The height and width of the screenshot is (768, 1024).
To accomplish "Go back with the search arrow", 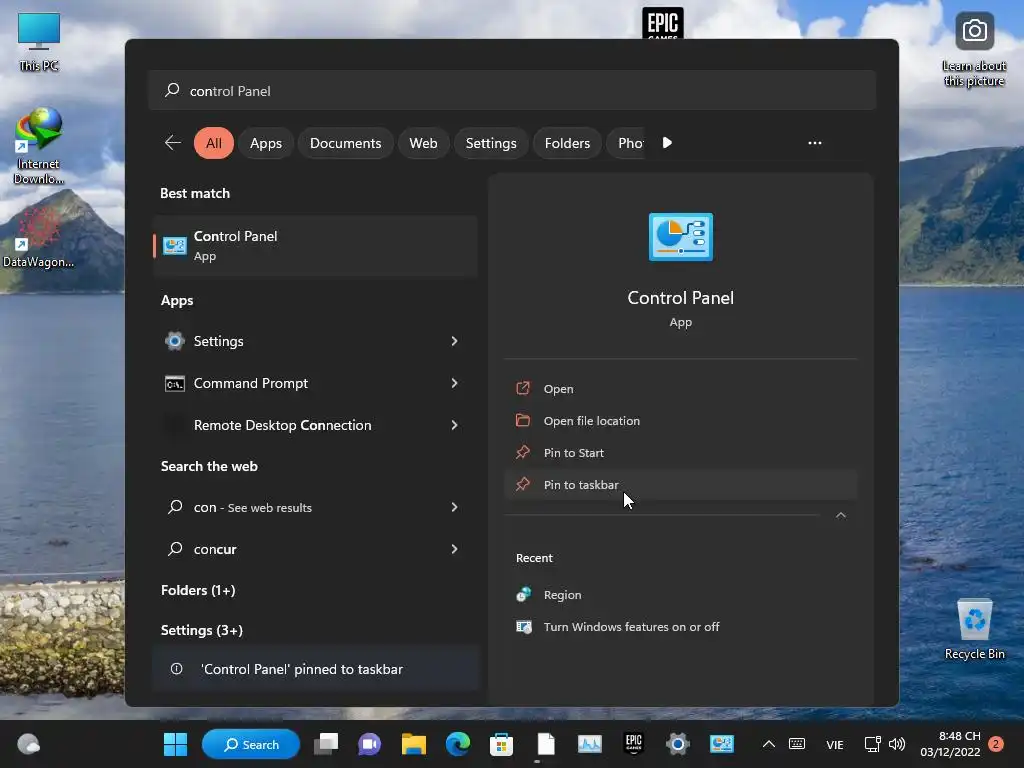I will [x=173, y=142].
